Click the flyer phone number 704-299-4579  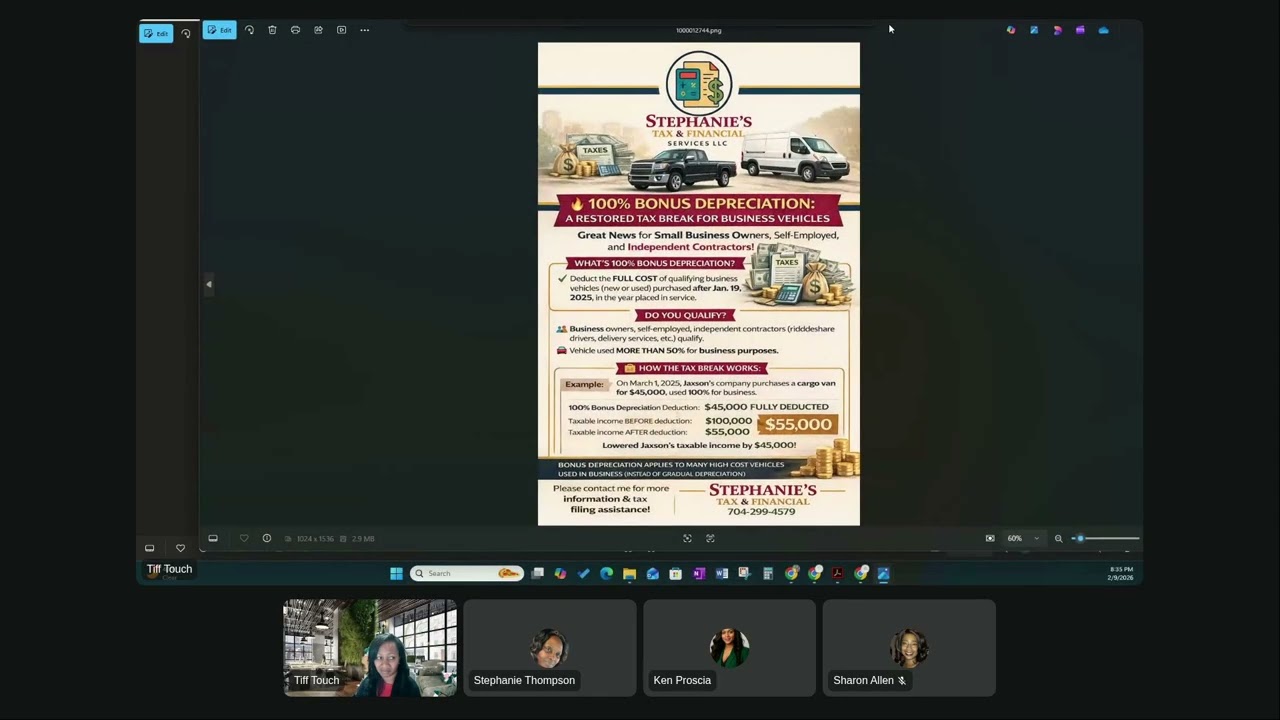pyautogui.click(x=761, y=512)
